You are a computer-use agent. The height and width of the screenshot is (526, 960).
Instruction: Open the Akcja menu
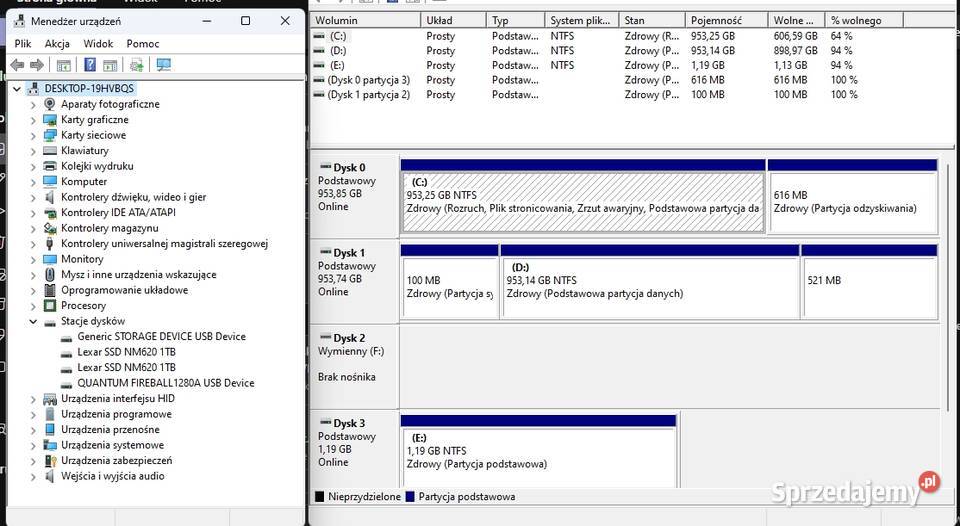pyautogui.click(x=57, y=44)
